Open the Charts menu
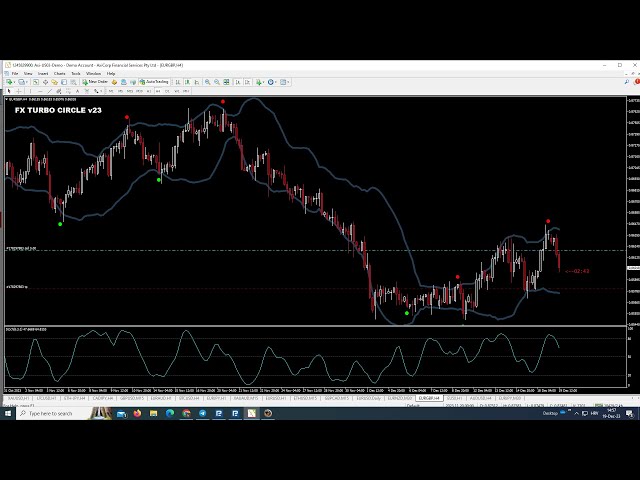640x480 pixels. pos(60,73)
